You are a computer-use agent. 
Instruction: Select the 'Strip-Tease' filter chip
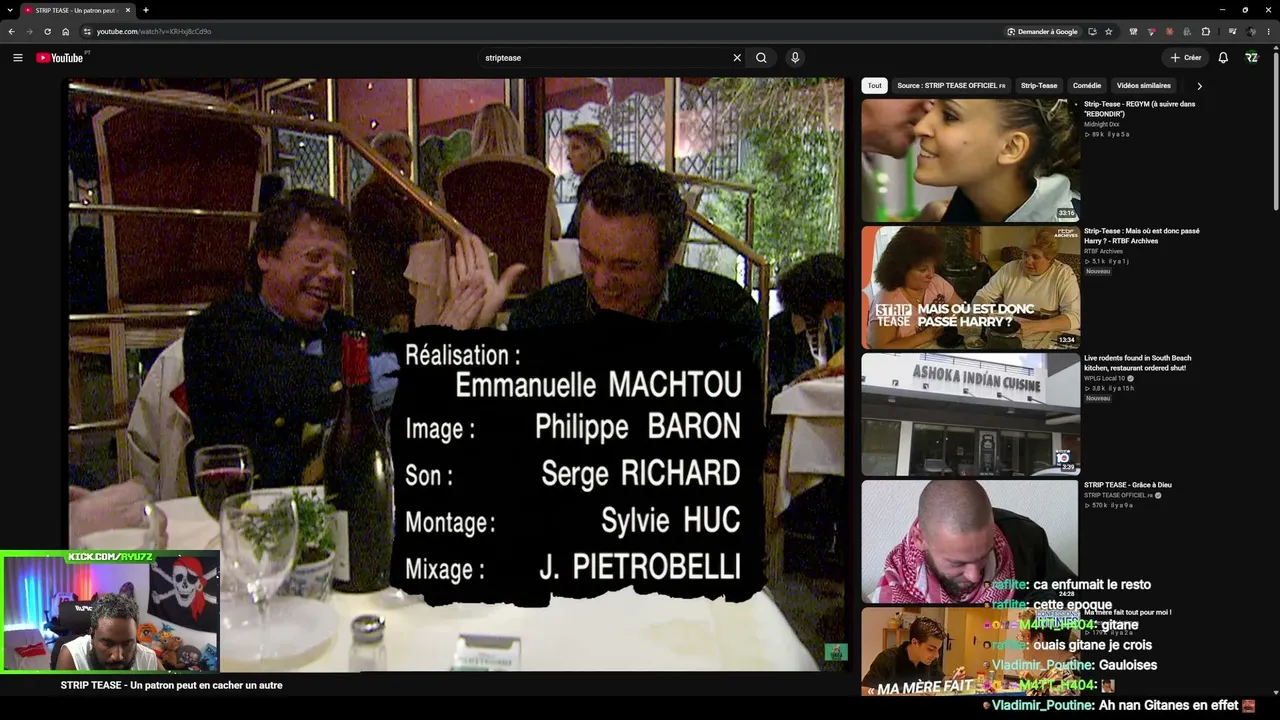click(x=1039, y=86)
